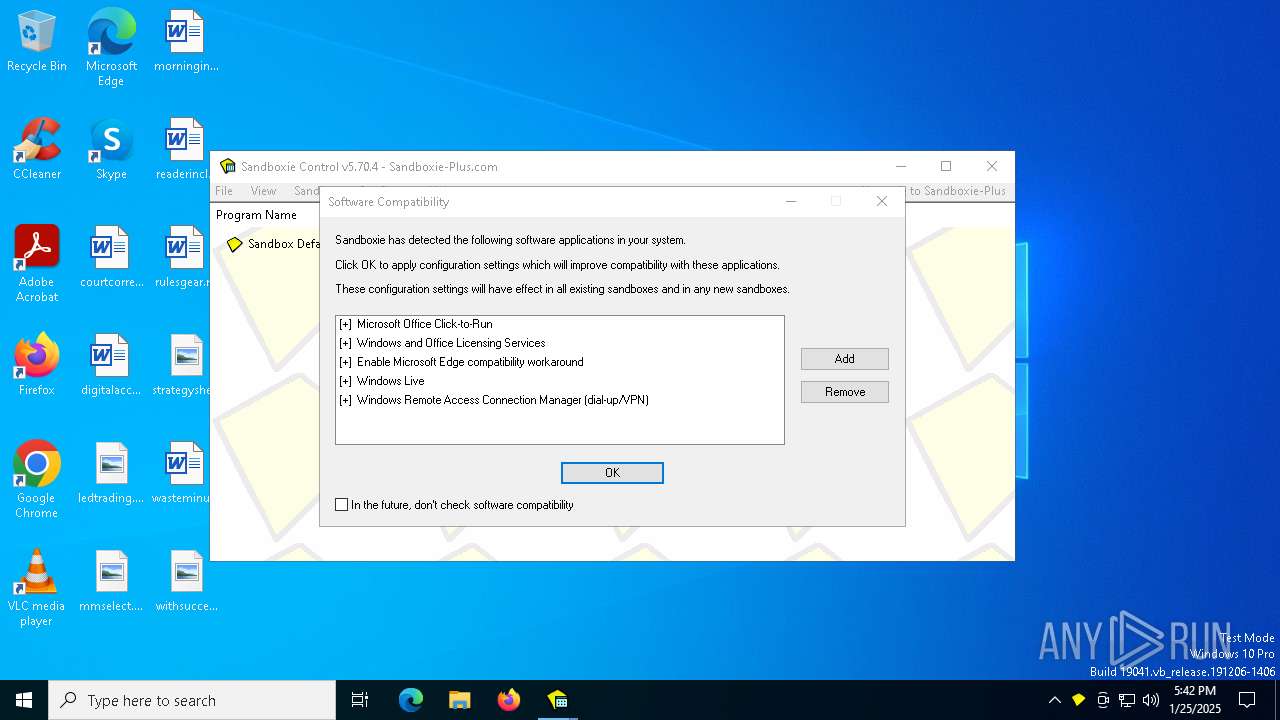Select the readerincl... Word document icon

click(x=184, y=149)
